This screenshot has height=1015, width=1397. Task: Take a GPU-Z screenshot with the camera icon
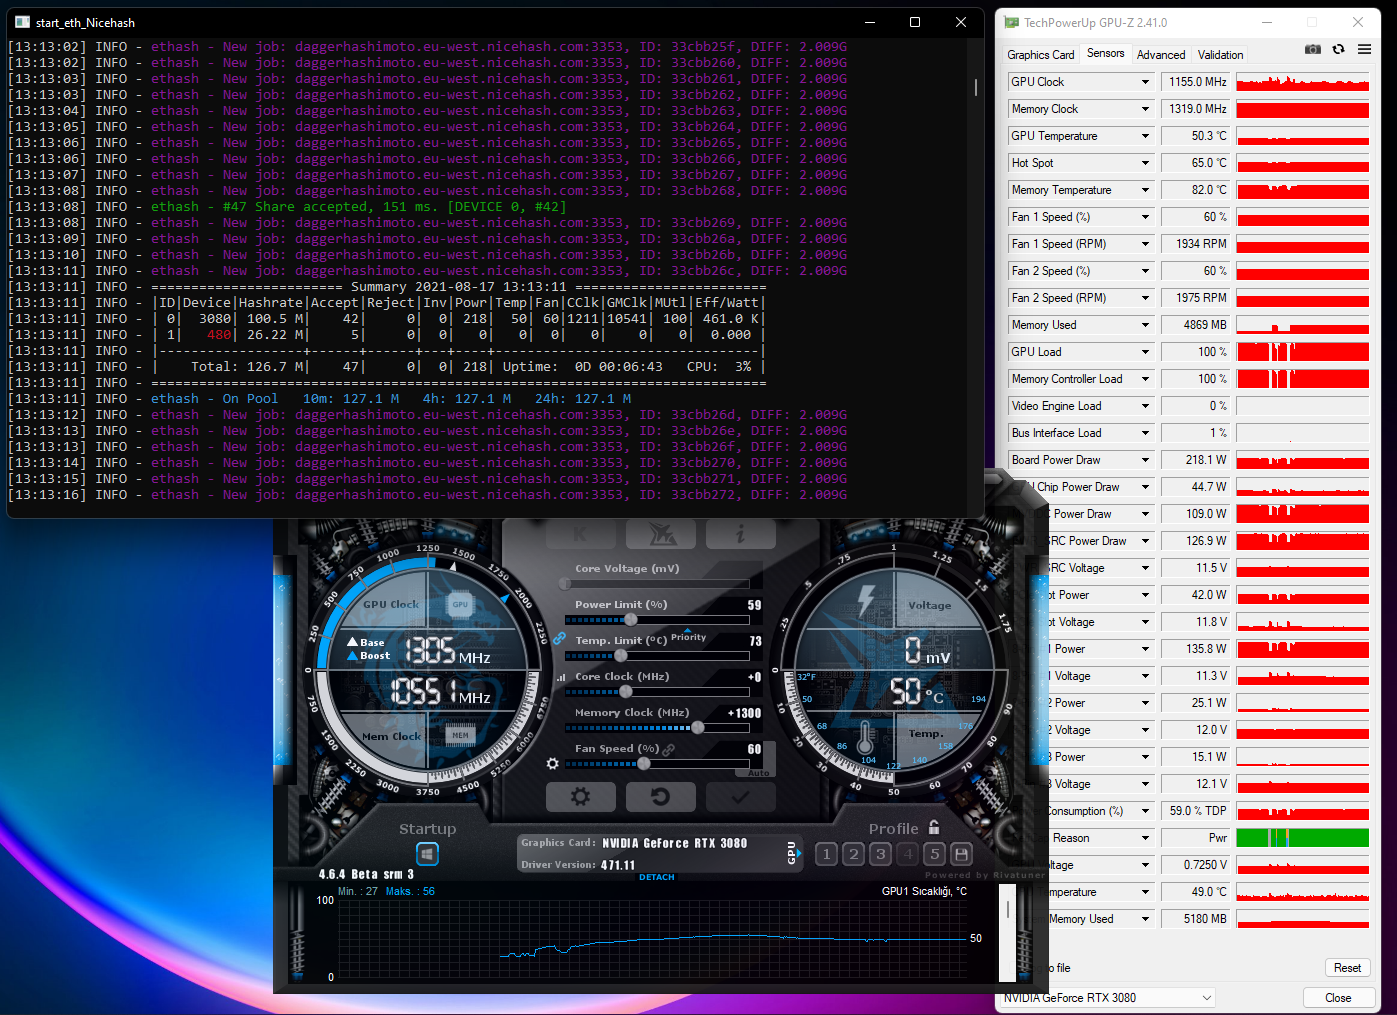(x=1313, y=49)
